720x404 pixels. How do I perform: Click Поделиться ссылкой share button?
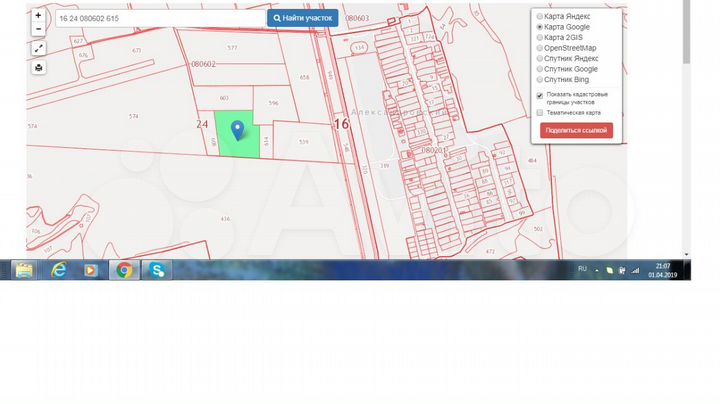[576, 130]
